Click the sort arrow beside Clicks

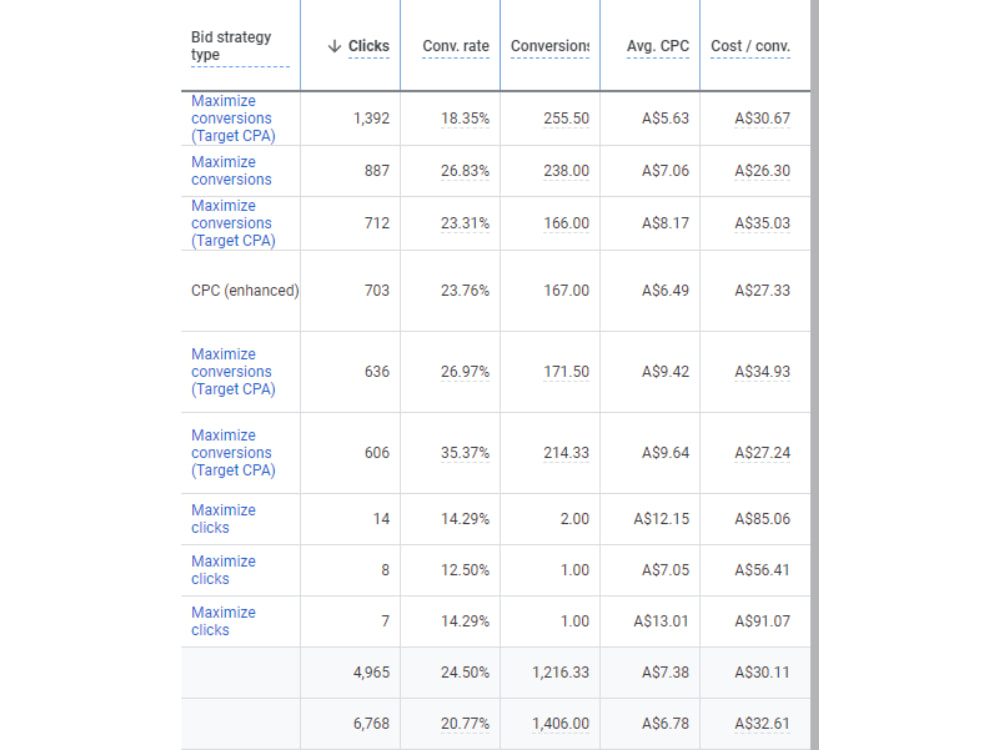(334, 46)
